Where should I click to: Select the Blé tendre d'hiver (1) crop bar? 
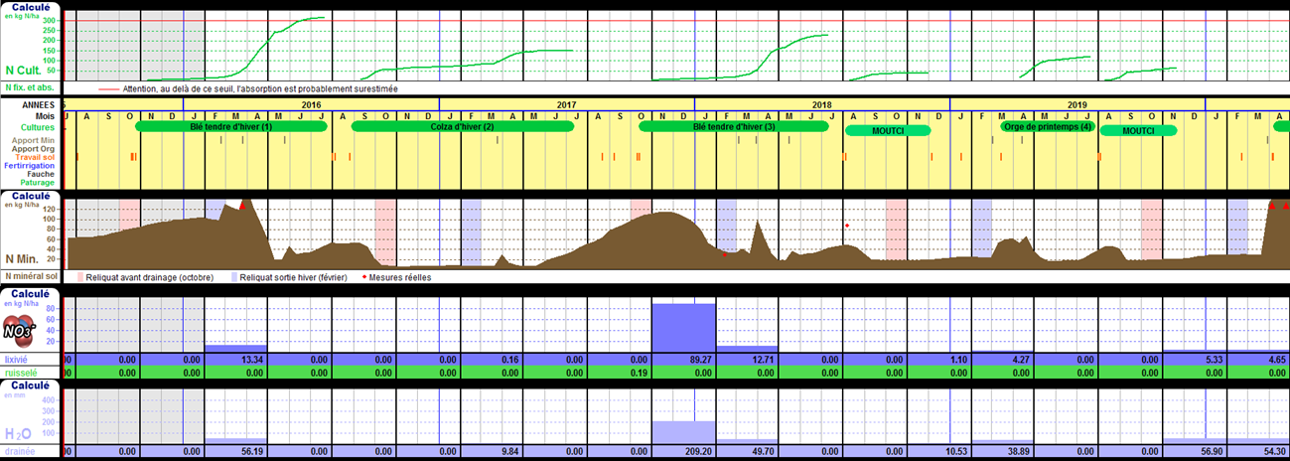231,127
